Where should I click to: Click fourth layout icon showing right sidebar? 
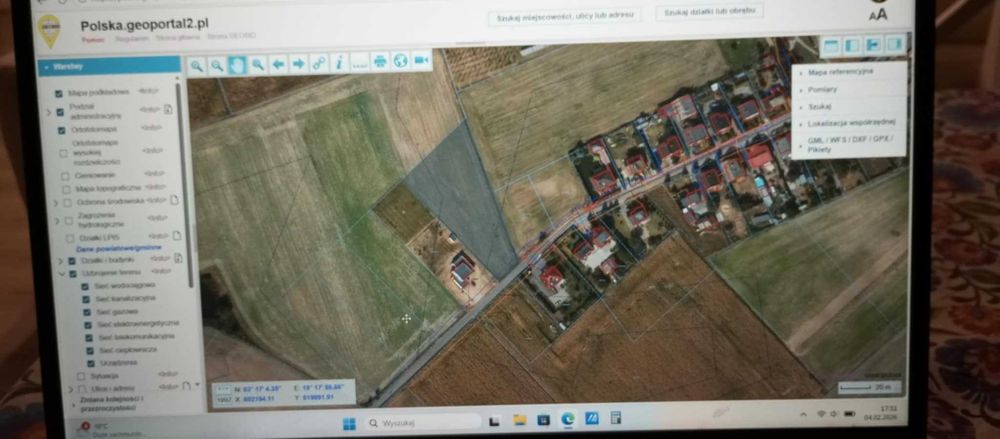click(x=895, y=44)
